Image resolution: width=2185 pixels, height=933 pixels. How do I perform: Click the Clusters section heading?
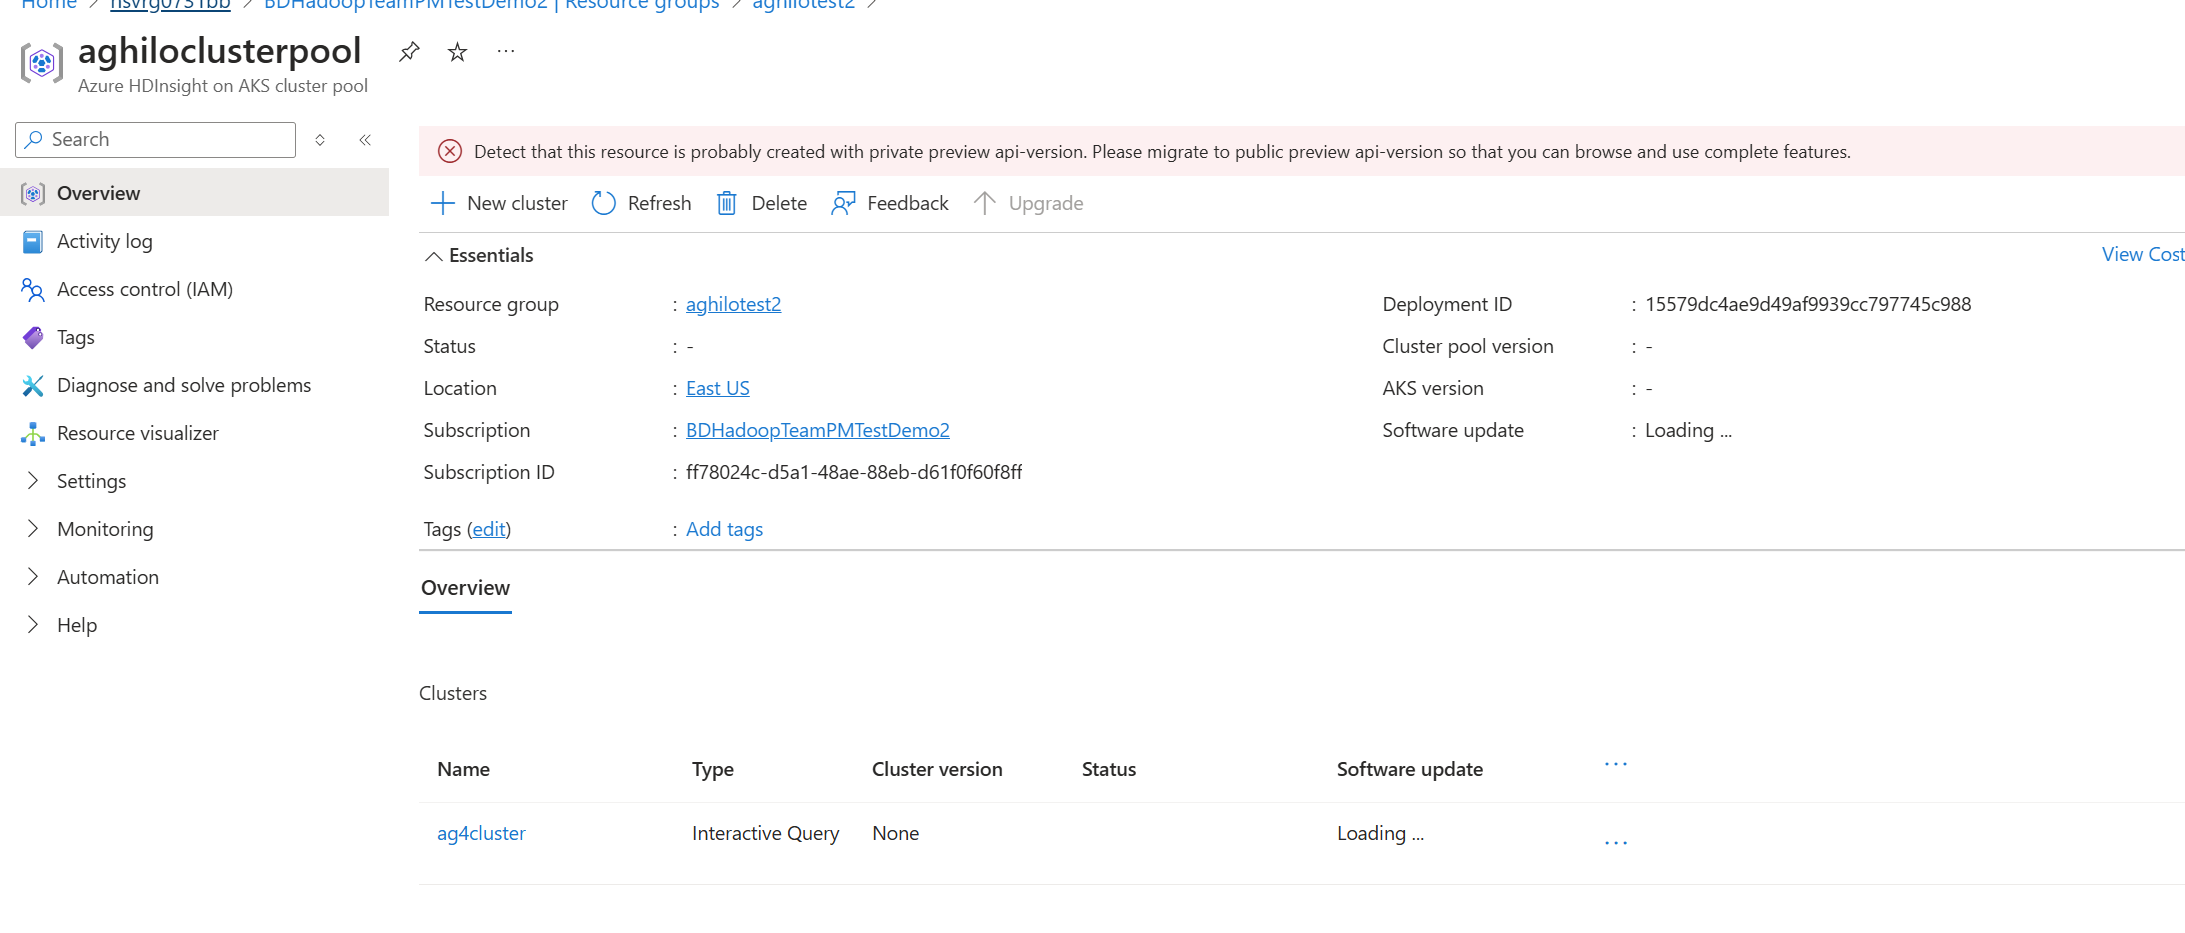click(x=453, y=693)
